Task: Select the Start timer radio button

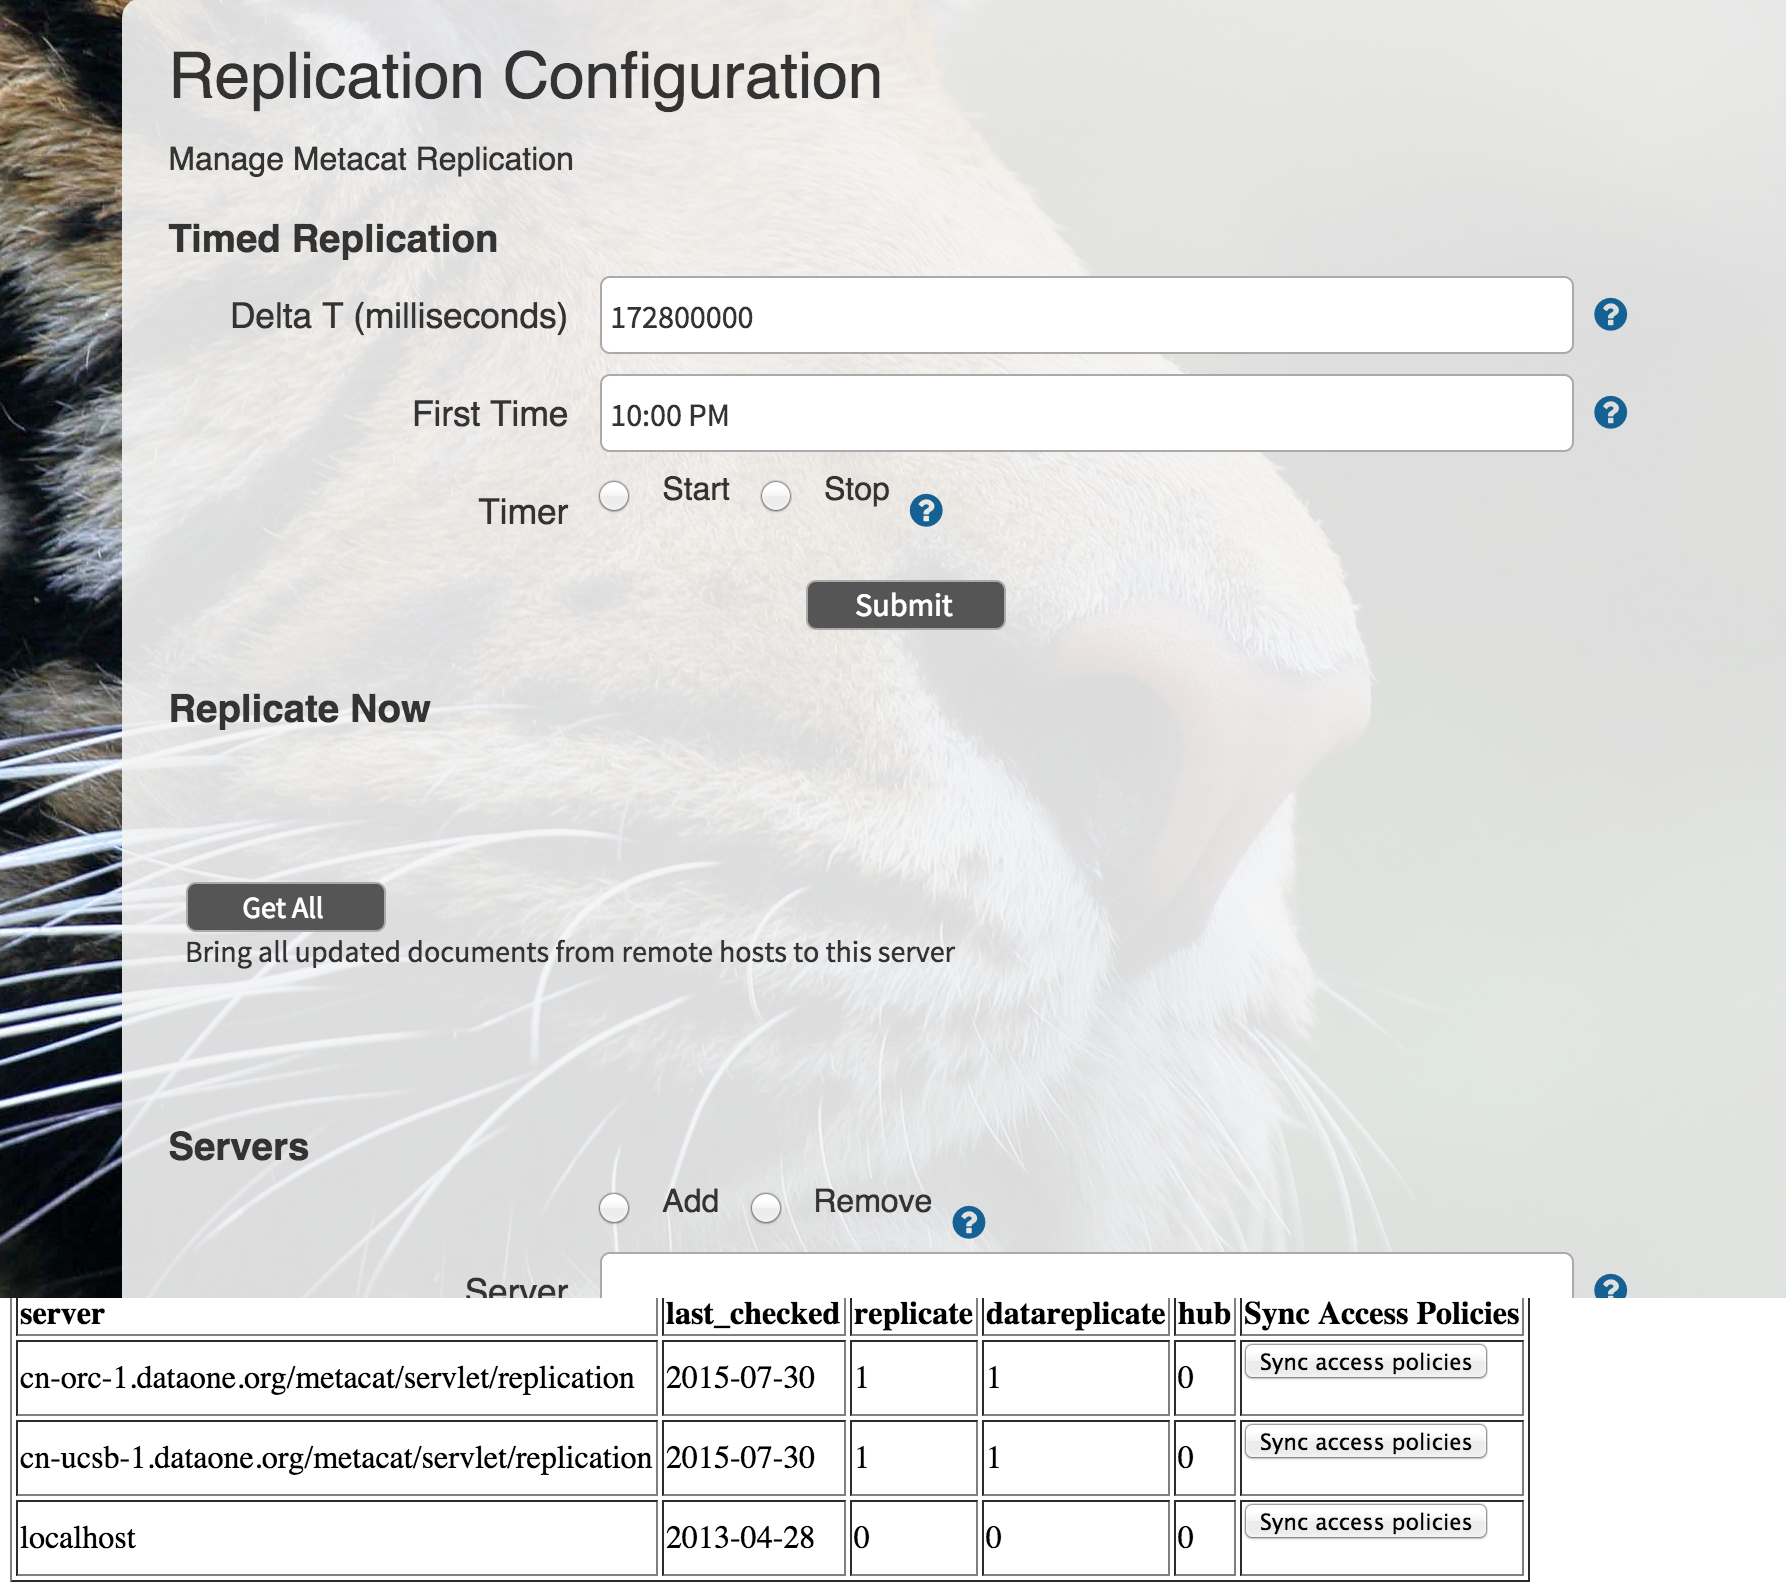Action: point(614,496)
